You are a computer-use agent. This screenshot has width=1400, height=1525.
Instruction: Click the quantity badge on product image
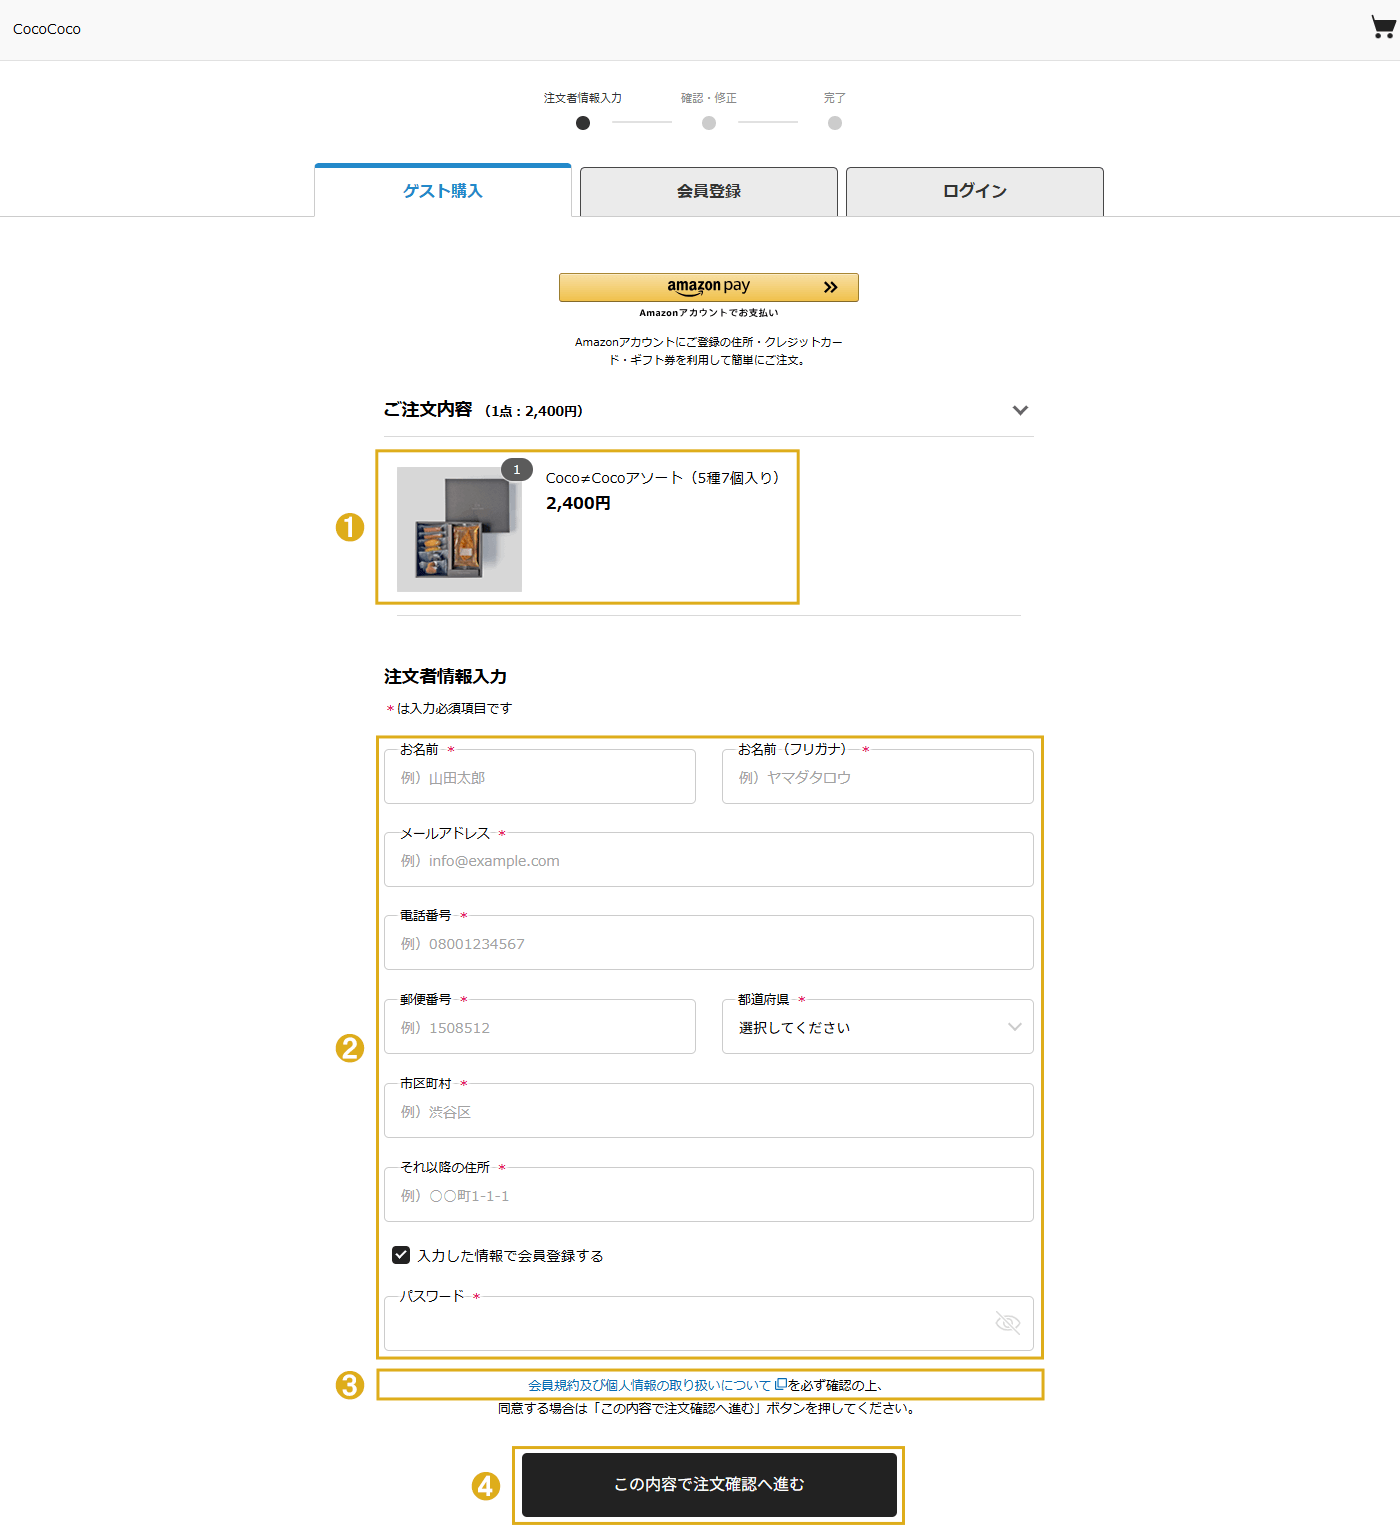pos(516,469)
